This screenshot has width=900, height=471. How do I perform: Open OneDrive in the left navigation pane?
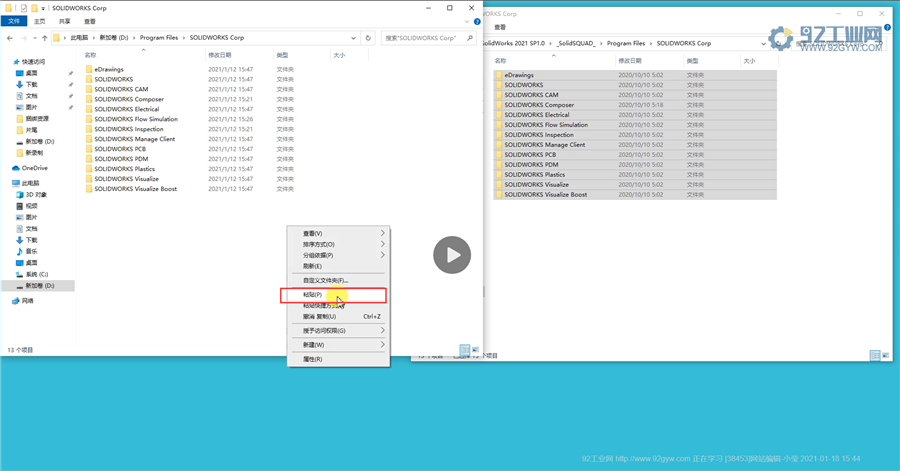click(x=34, y=168)
